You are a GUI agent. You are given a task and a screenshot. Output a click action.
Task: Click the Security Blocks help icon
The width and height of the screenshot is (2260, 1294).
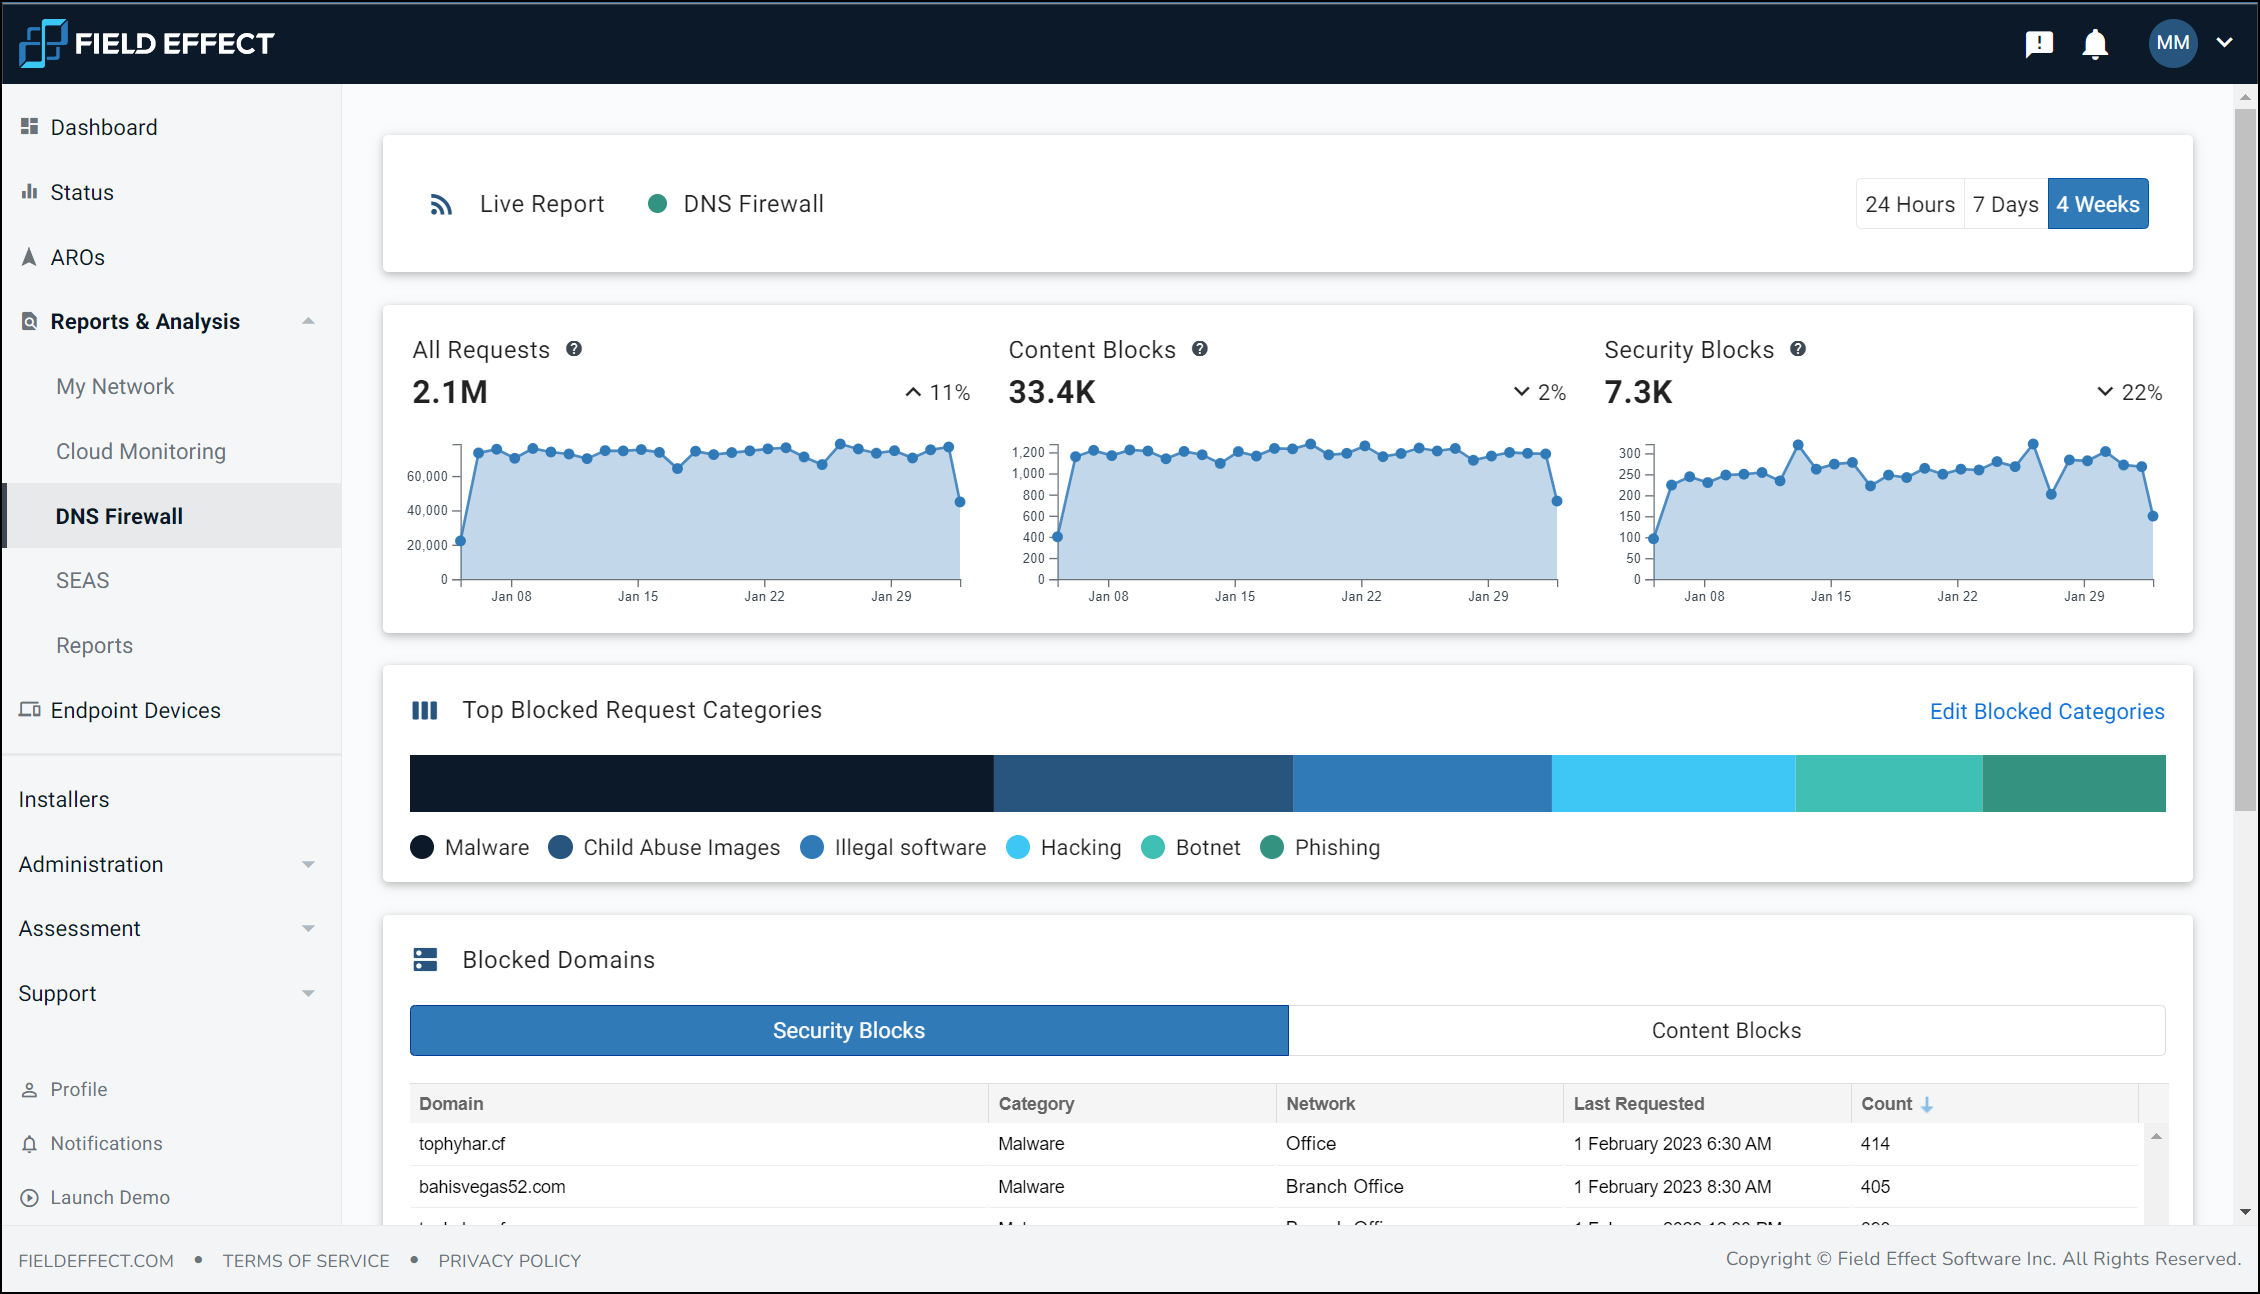pos(1798,349)
